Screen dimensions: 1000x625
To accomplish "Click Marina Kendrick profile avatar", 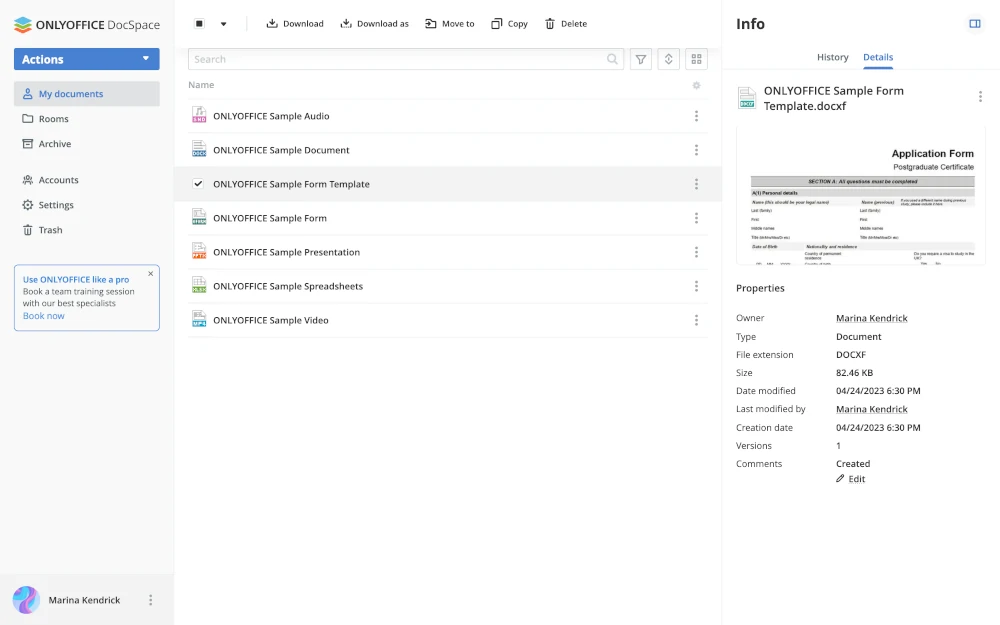I will pos(26,600).
